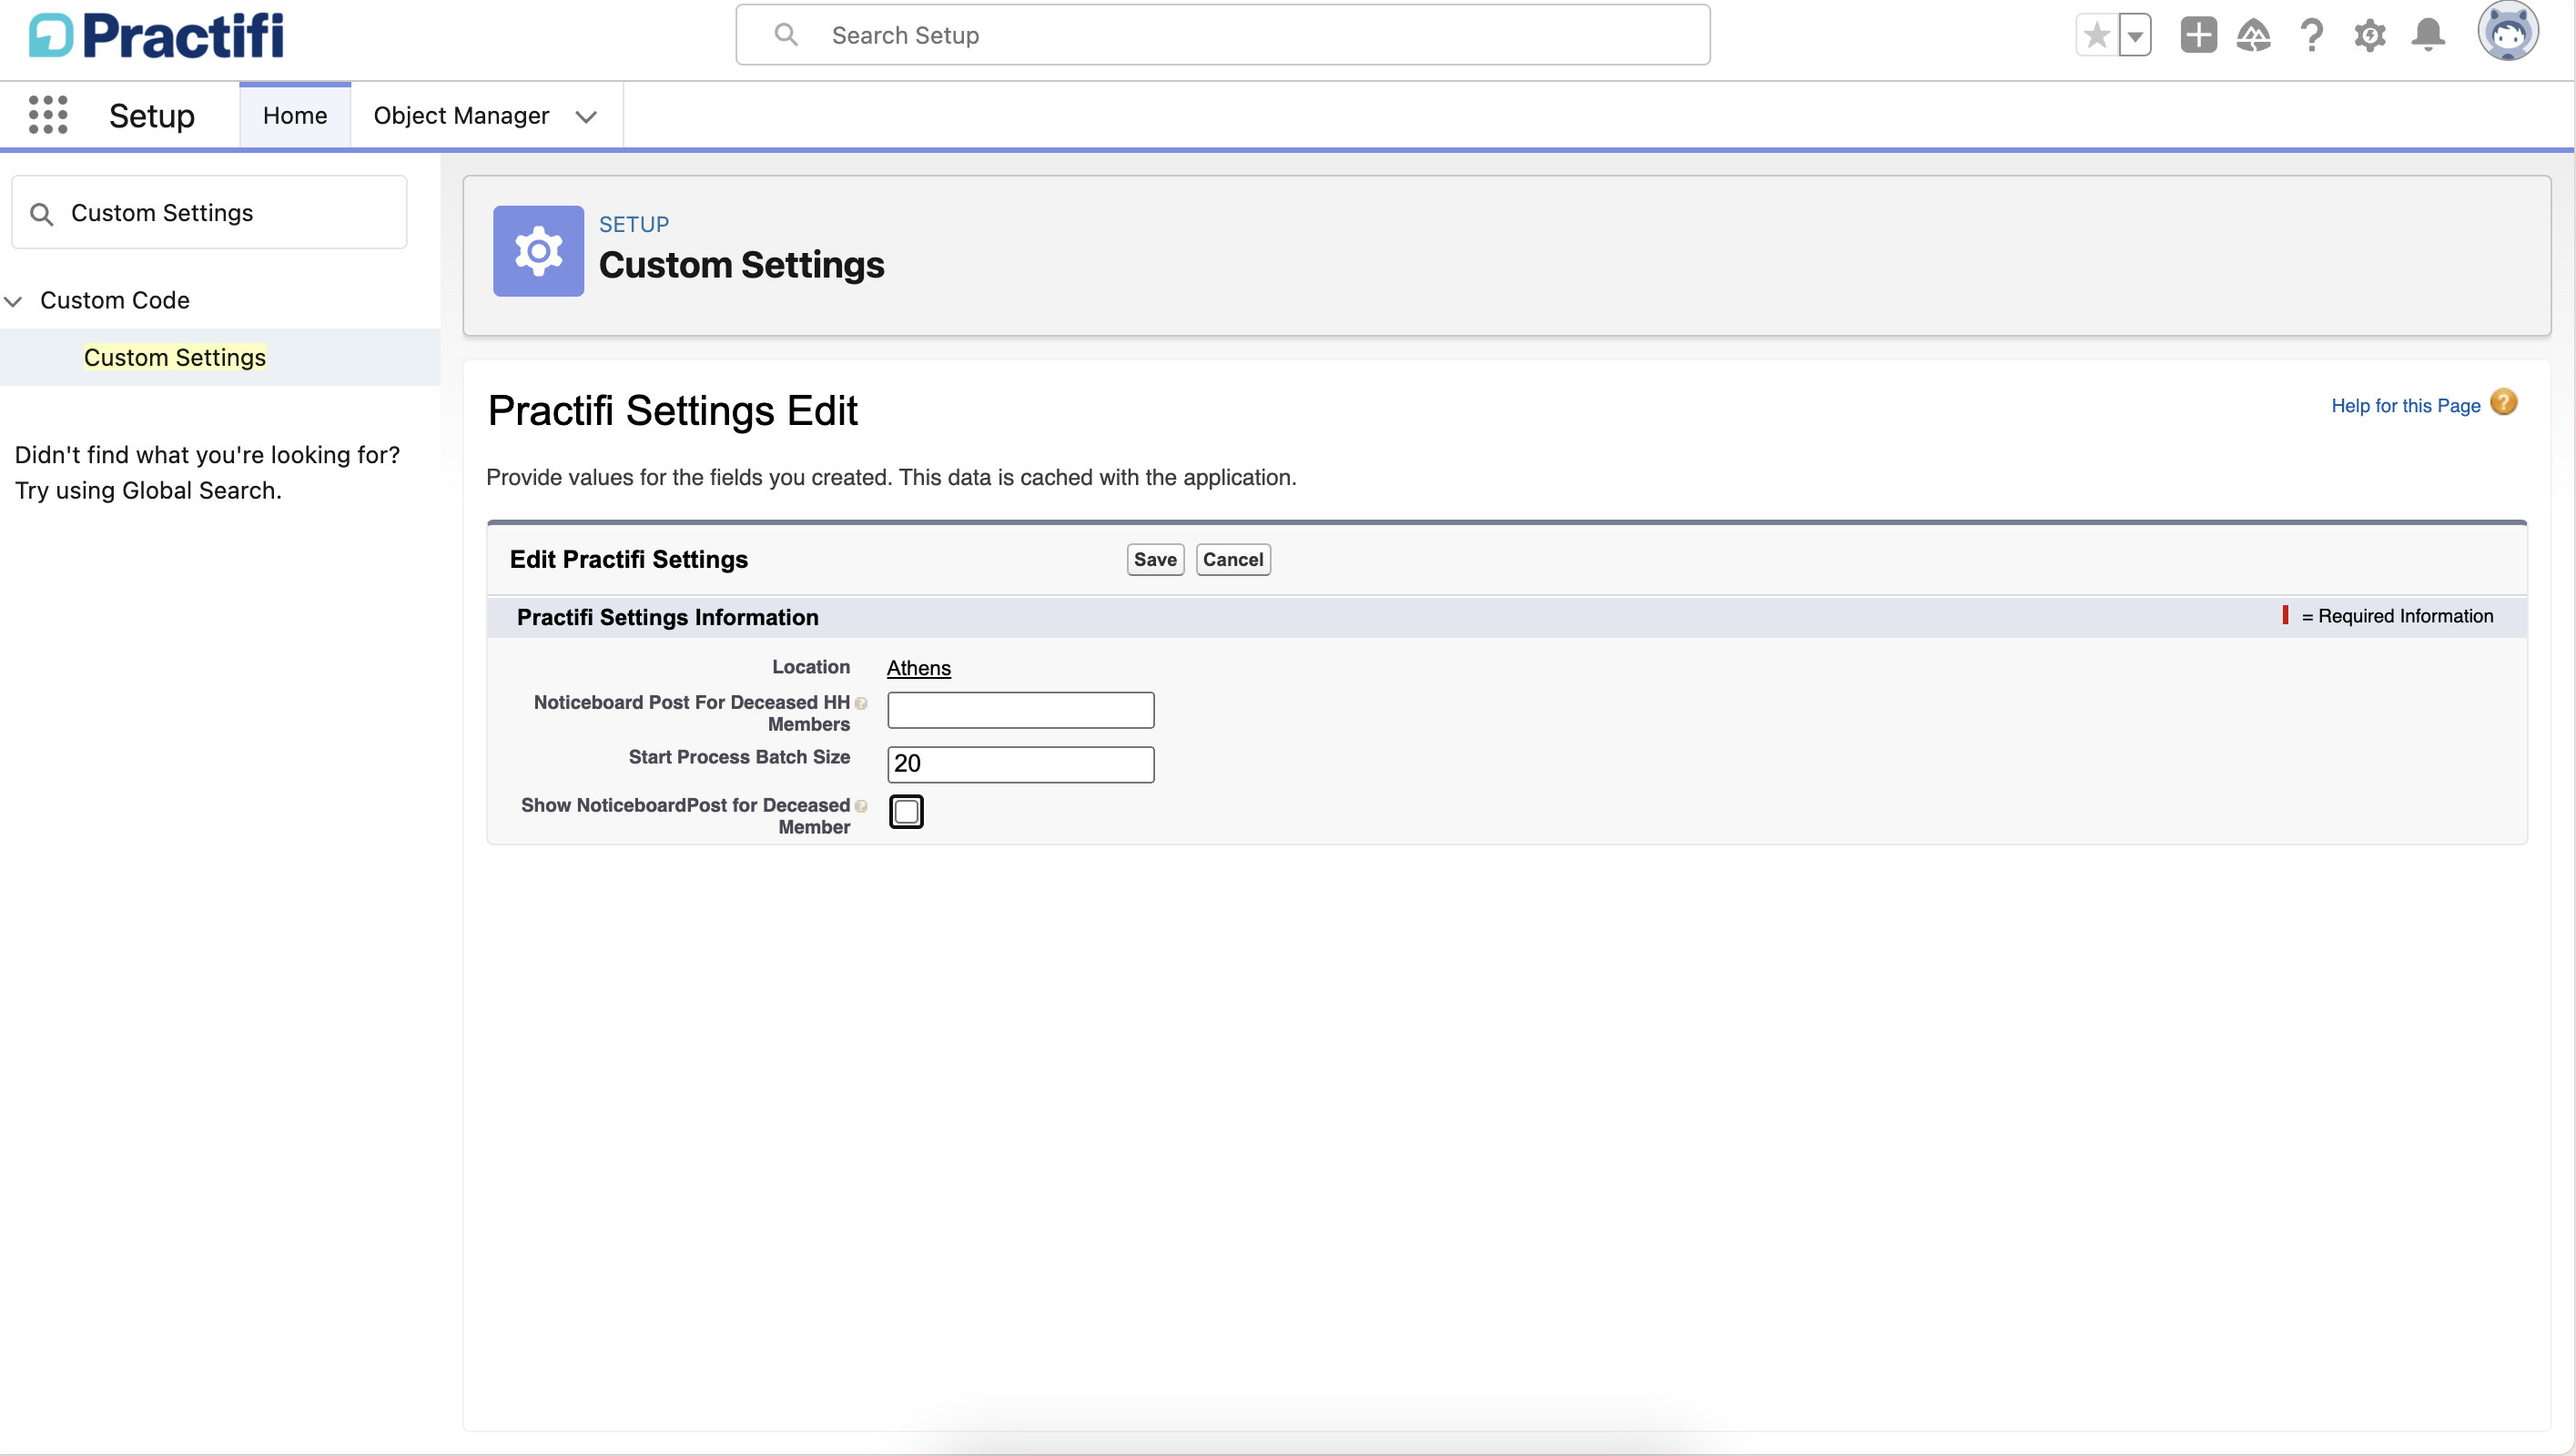Viewport: 2576px width, 1456px height.
Task: Switch to the Home tab
Action: click(295, 116)
